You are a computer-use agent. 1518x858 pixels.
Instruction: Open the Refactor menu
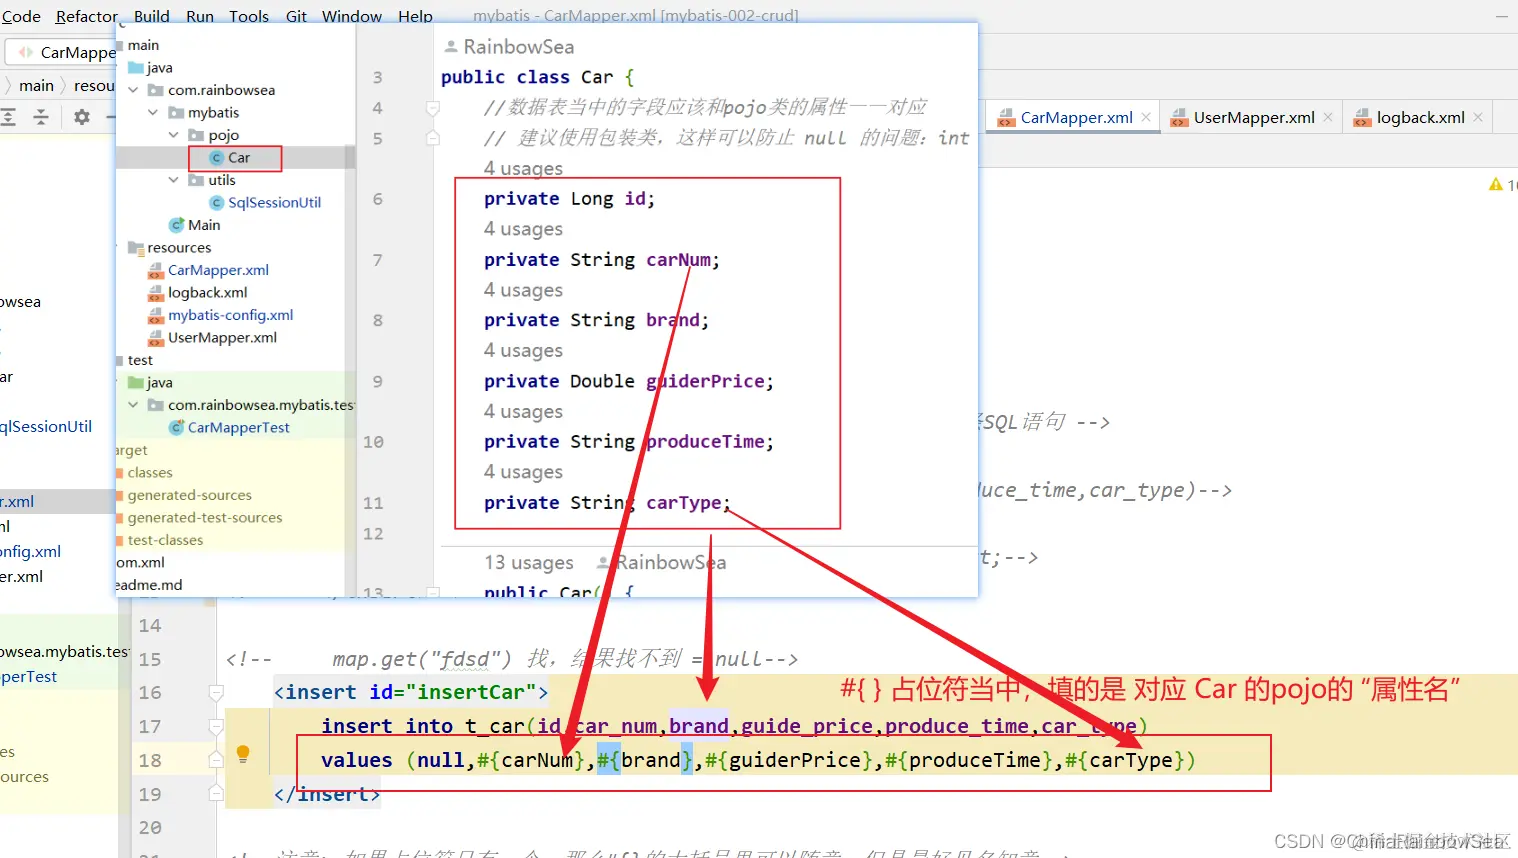(x=86, y=16)
